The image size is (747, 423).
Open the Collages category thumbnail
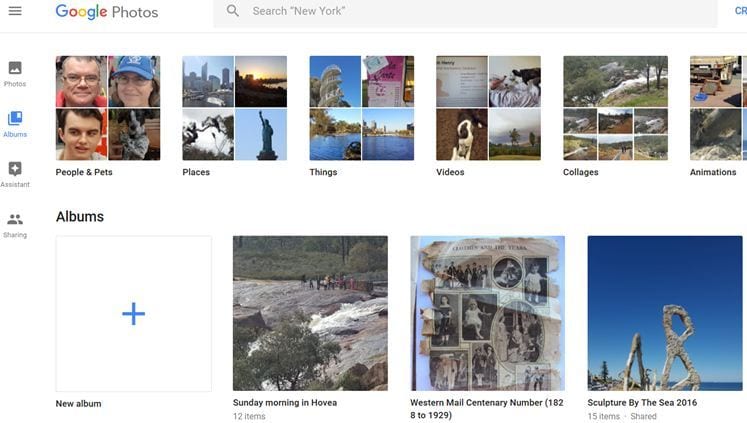tap(615, 108)
